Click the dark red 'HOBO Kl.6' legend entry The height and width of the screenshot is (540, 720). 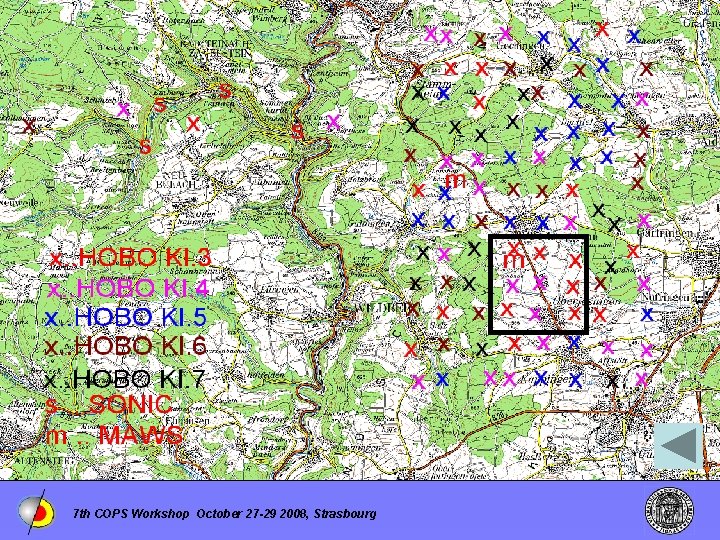[126, 345]
